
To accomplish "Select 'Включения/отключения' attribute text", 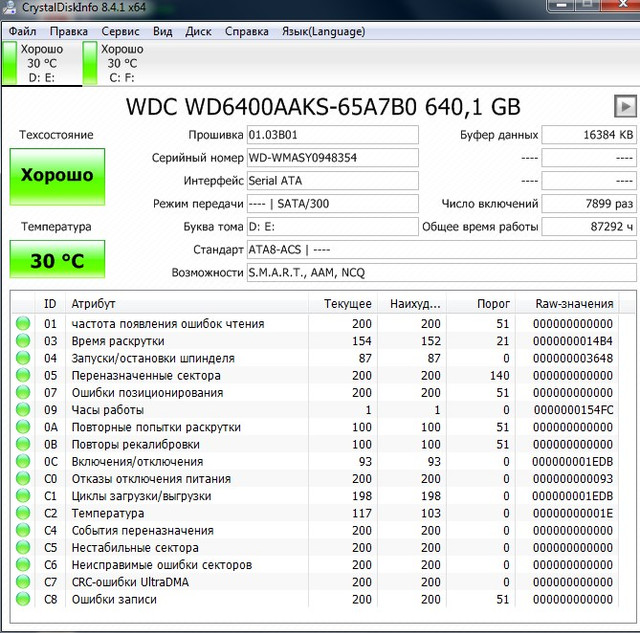I will 137,461.
